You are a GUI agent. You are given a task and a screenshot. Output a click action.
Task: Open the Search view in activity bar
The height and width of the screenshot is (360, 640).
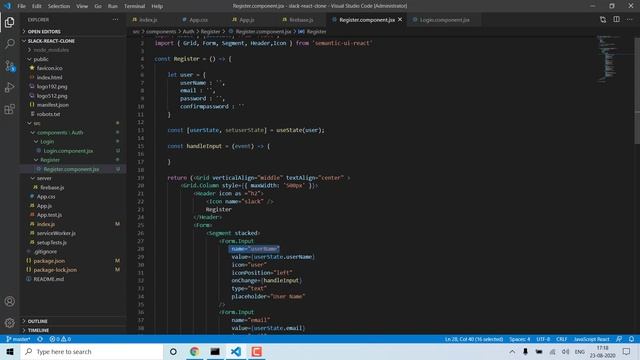(9, 43)
